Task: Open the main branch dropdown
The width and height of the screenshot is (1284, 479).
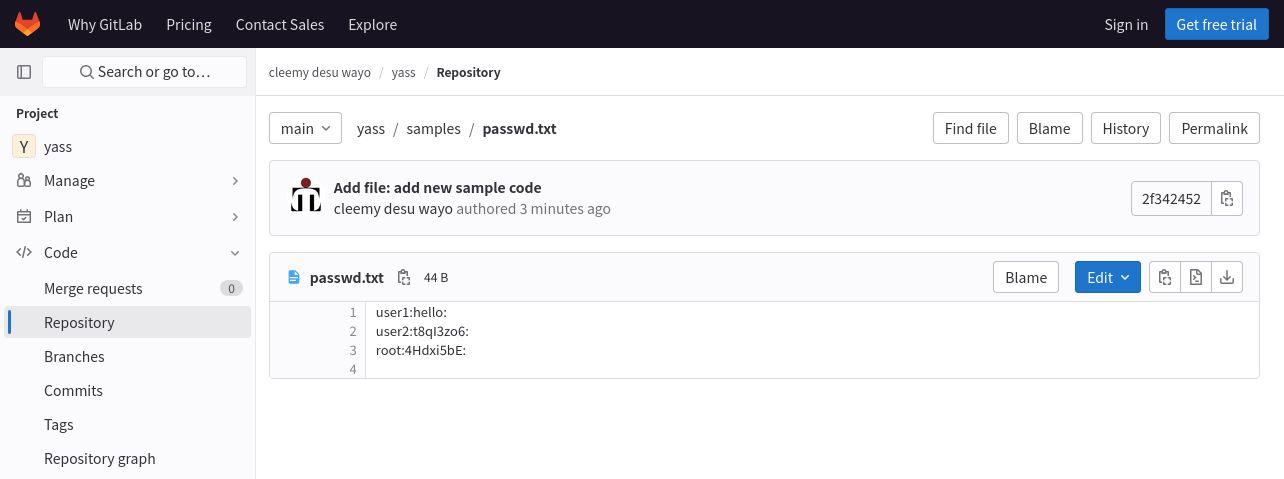Action: point(306,128)
